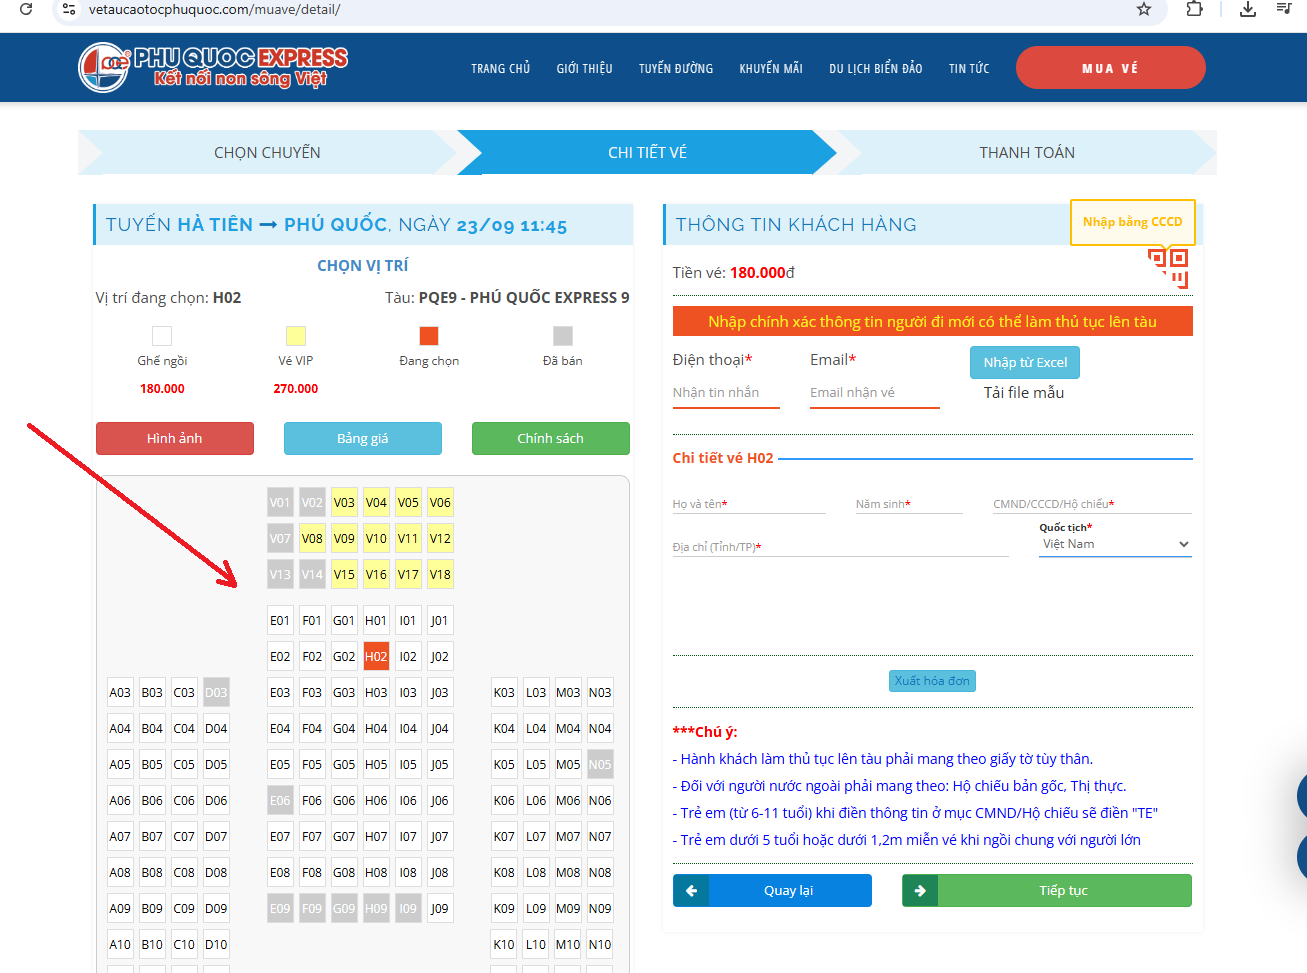Click the Bảng giá price list button
The width and height of the screenshot is (1307, 973).
[x=362, y=438]
